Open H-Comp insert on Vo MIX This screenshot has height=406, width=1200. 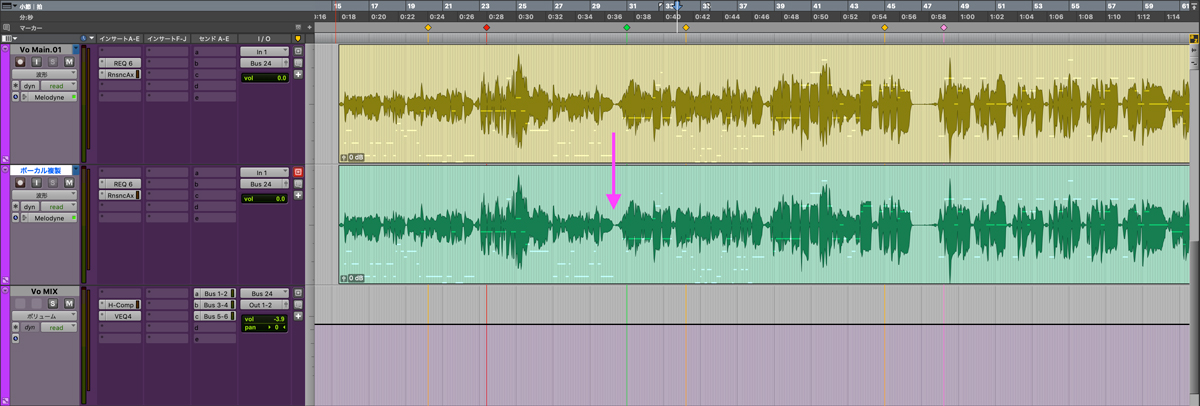coord(120,305)
